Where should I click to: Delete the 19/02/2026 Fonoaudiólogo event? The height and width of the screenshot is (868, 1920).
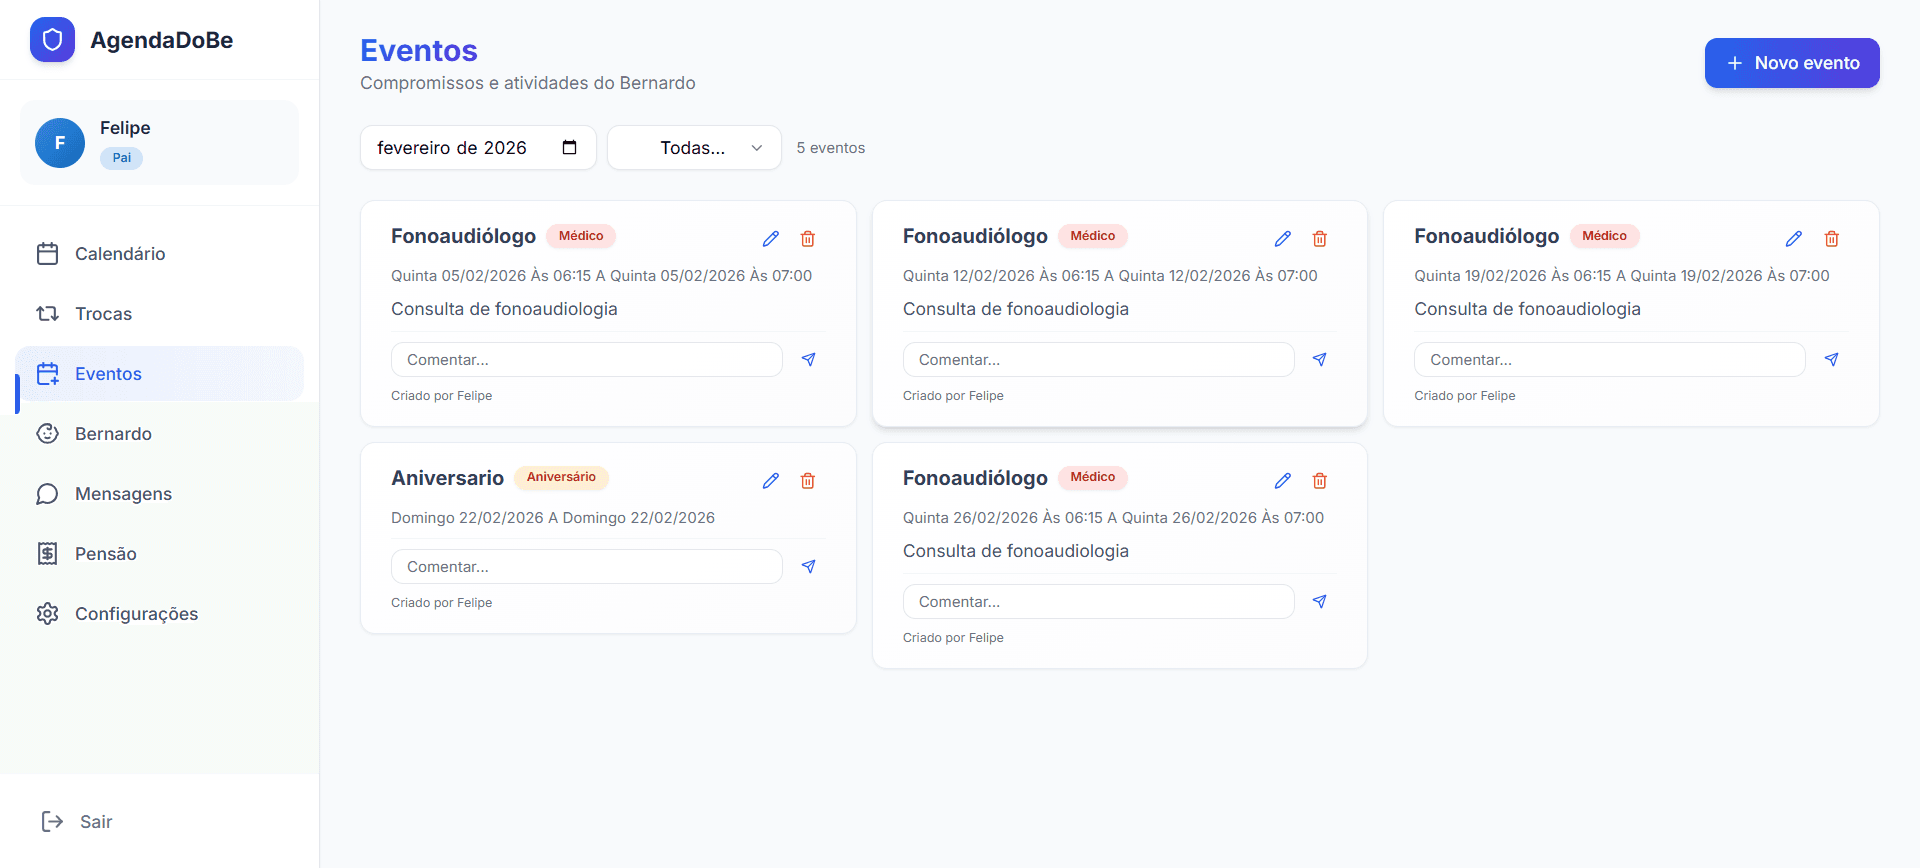(x=1831, y=239)
